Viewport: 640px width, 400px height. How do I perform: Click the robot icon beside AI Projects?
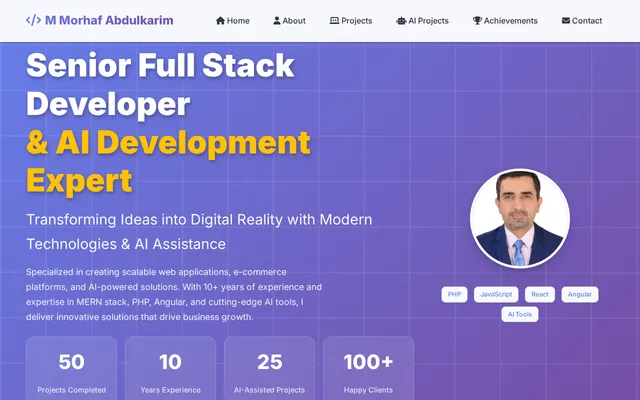tap(401, 20)
